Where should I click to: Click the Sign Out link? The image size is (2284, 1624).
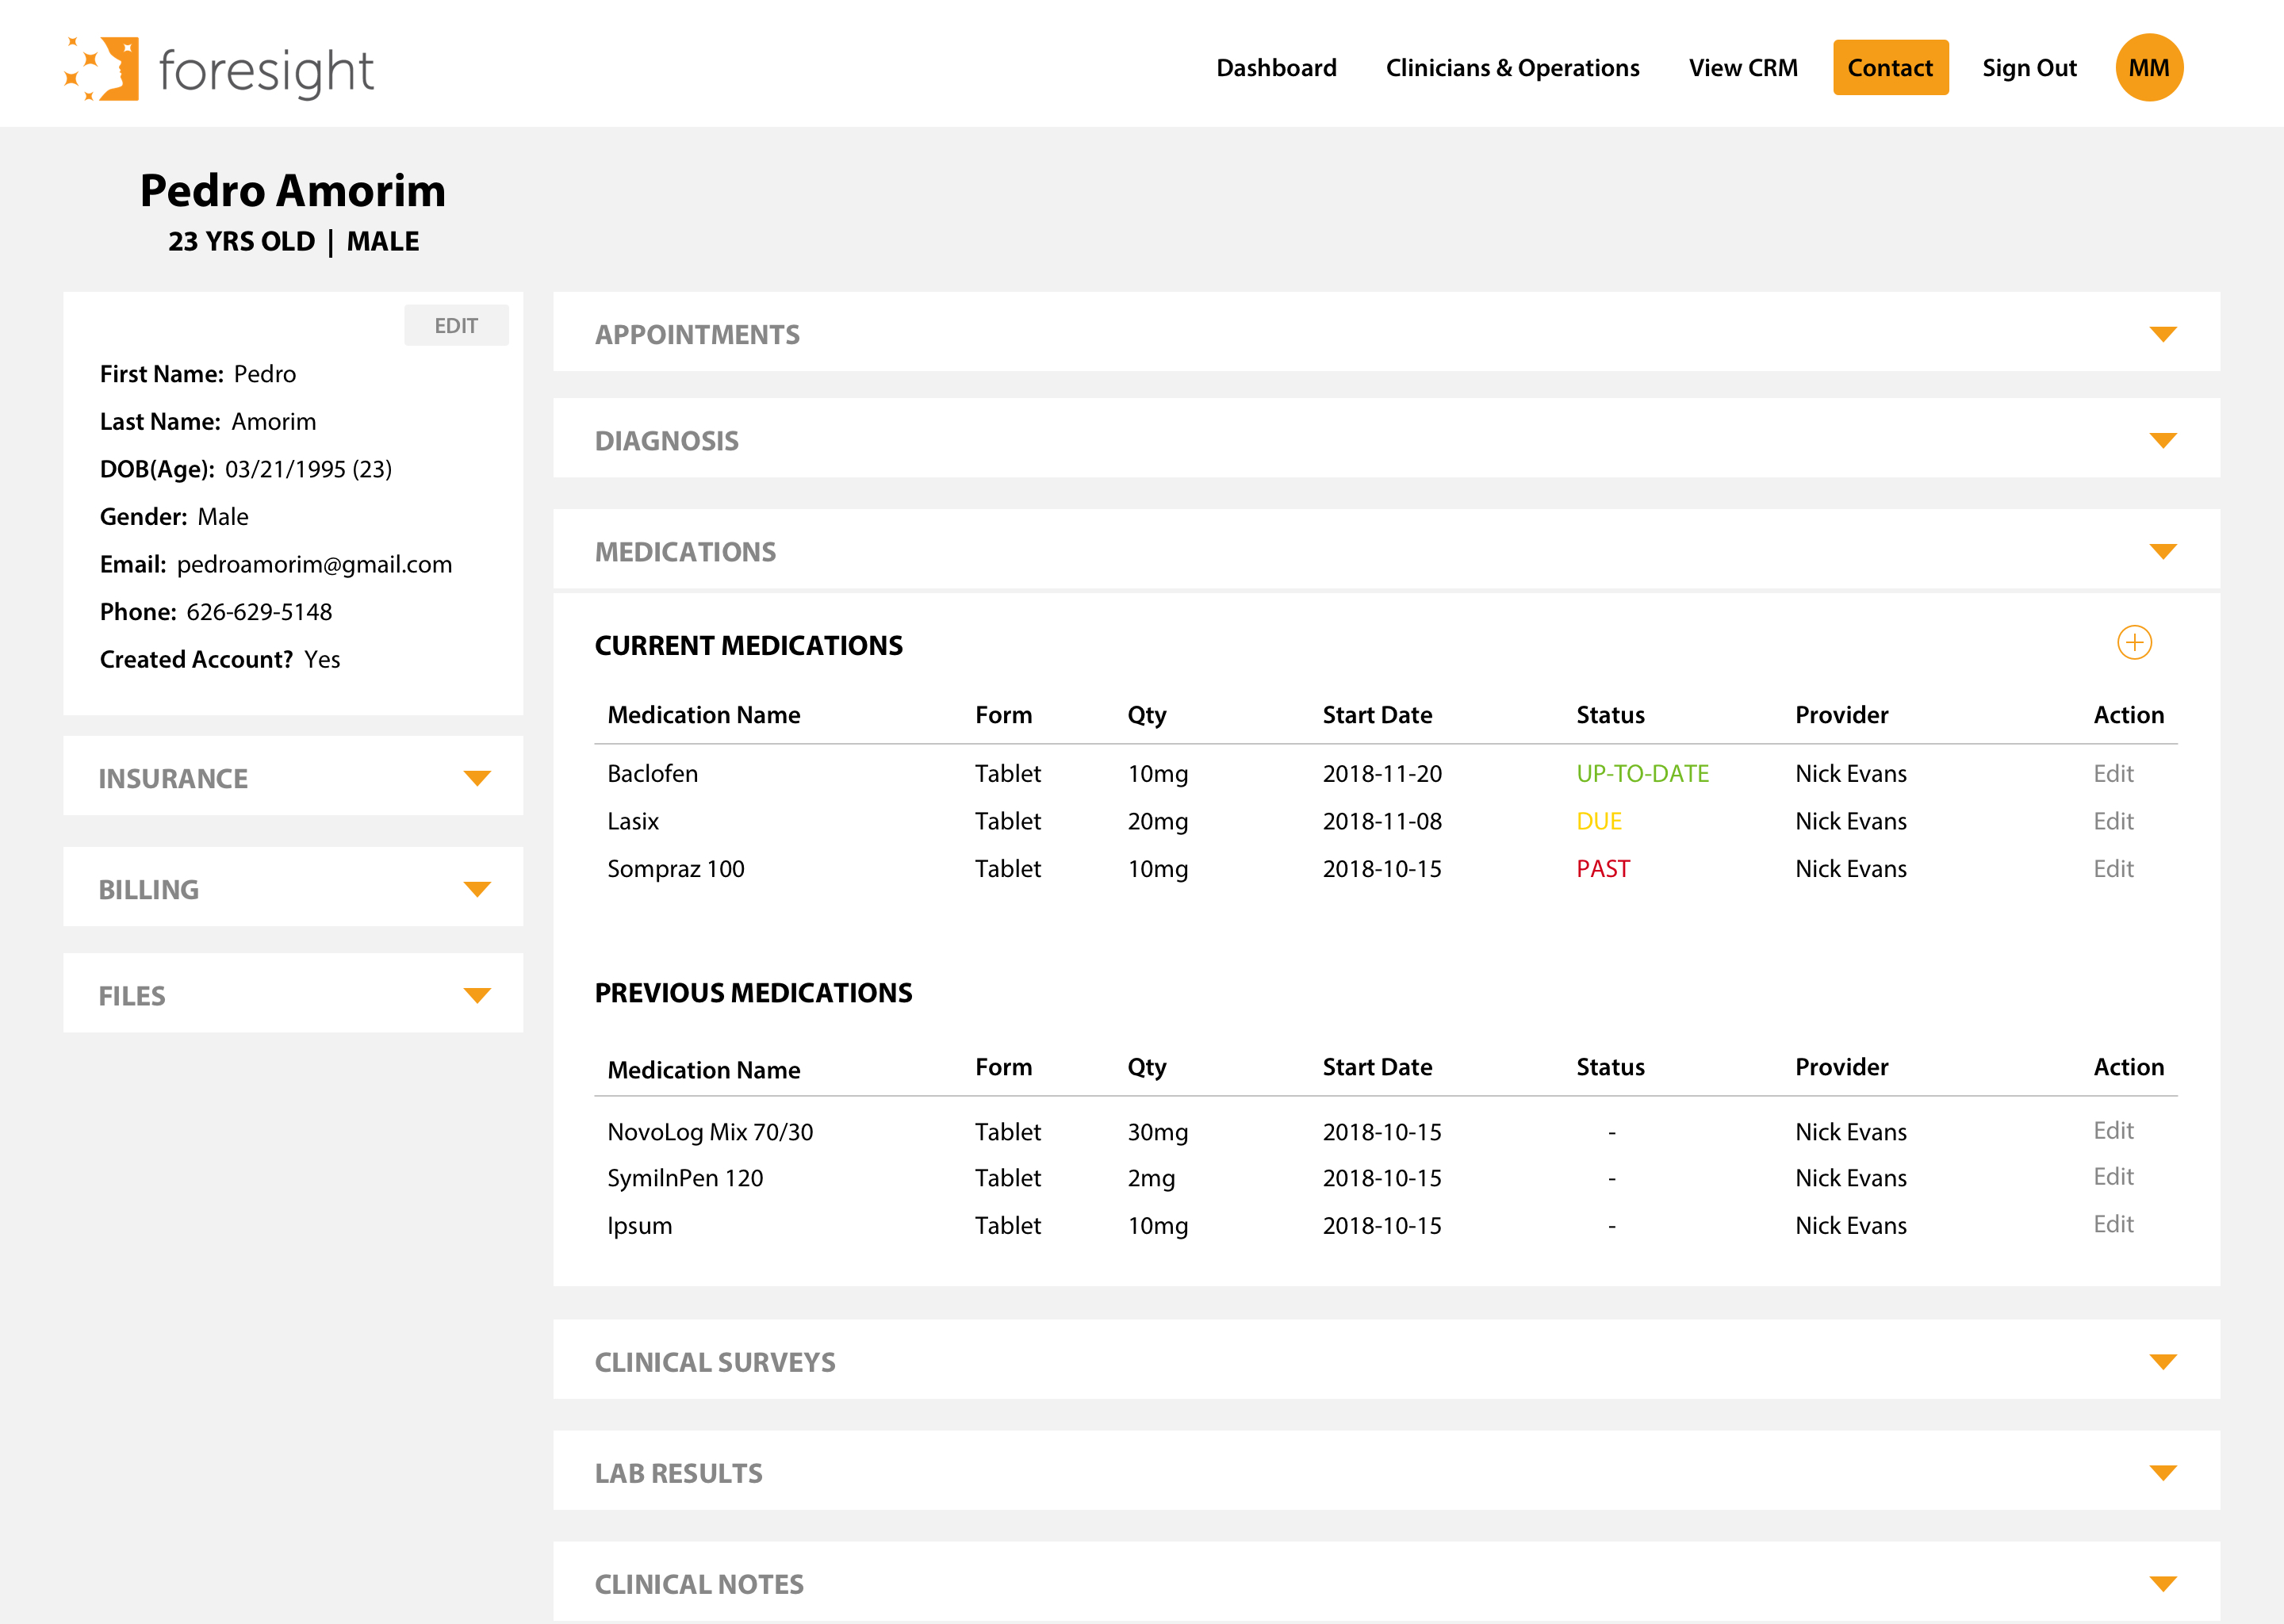2028,68
